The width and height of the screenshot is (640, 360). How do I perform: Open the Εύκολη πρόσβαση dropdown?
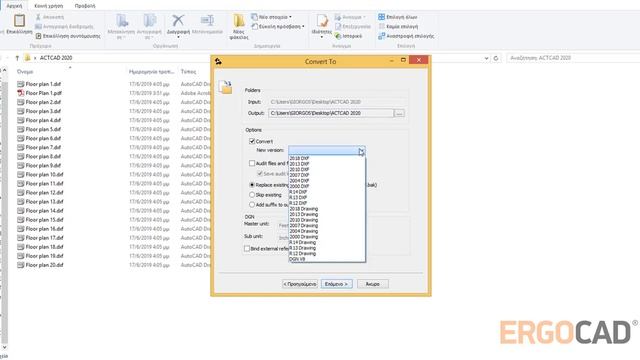pos(303,27)
